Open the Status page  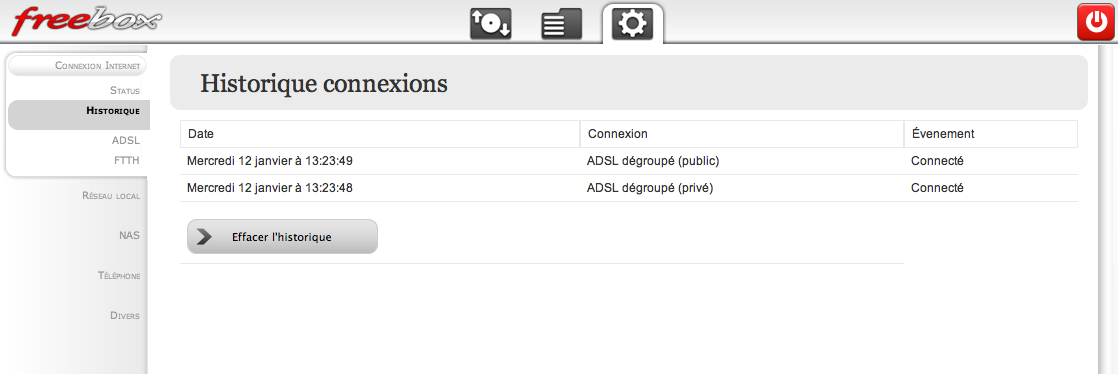(x=125, y=90)
